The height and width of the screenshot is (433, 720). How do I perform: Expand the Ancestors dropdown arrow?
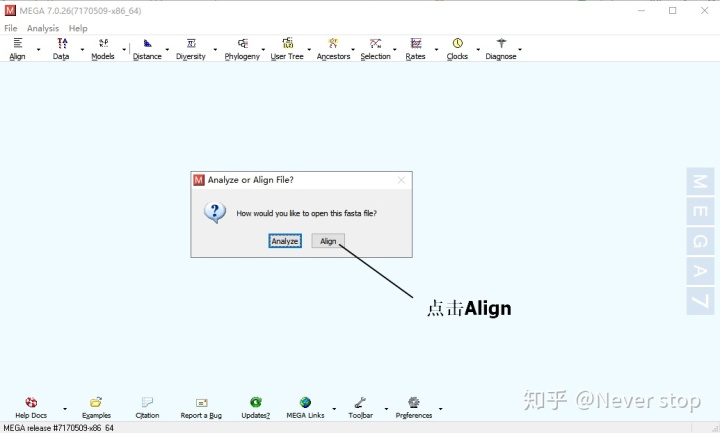coord(353,50)
